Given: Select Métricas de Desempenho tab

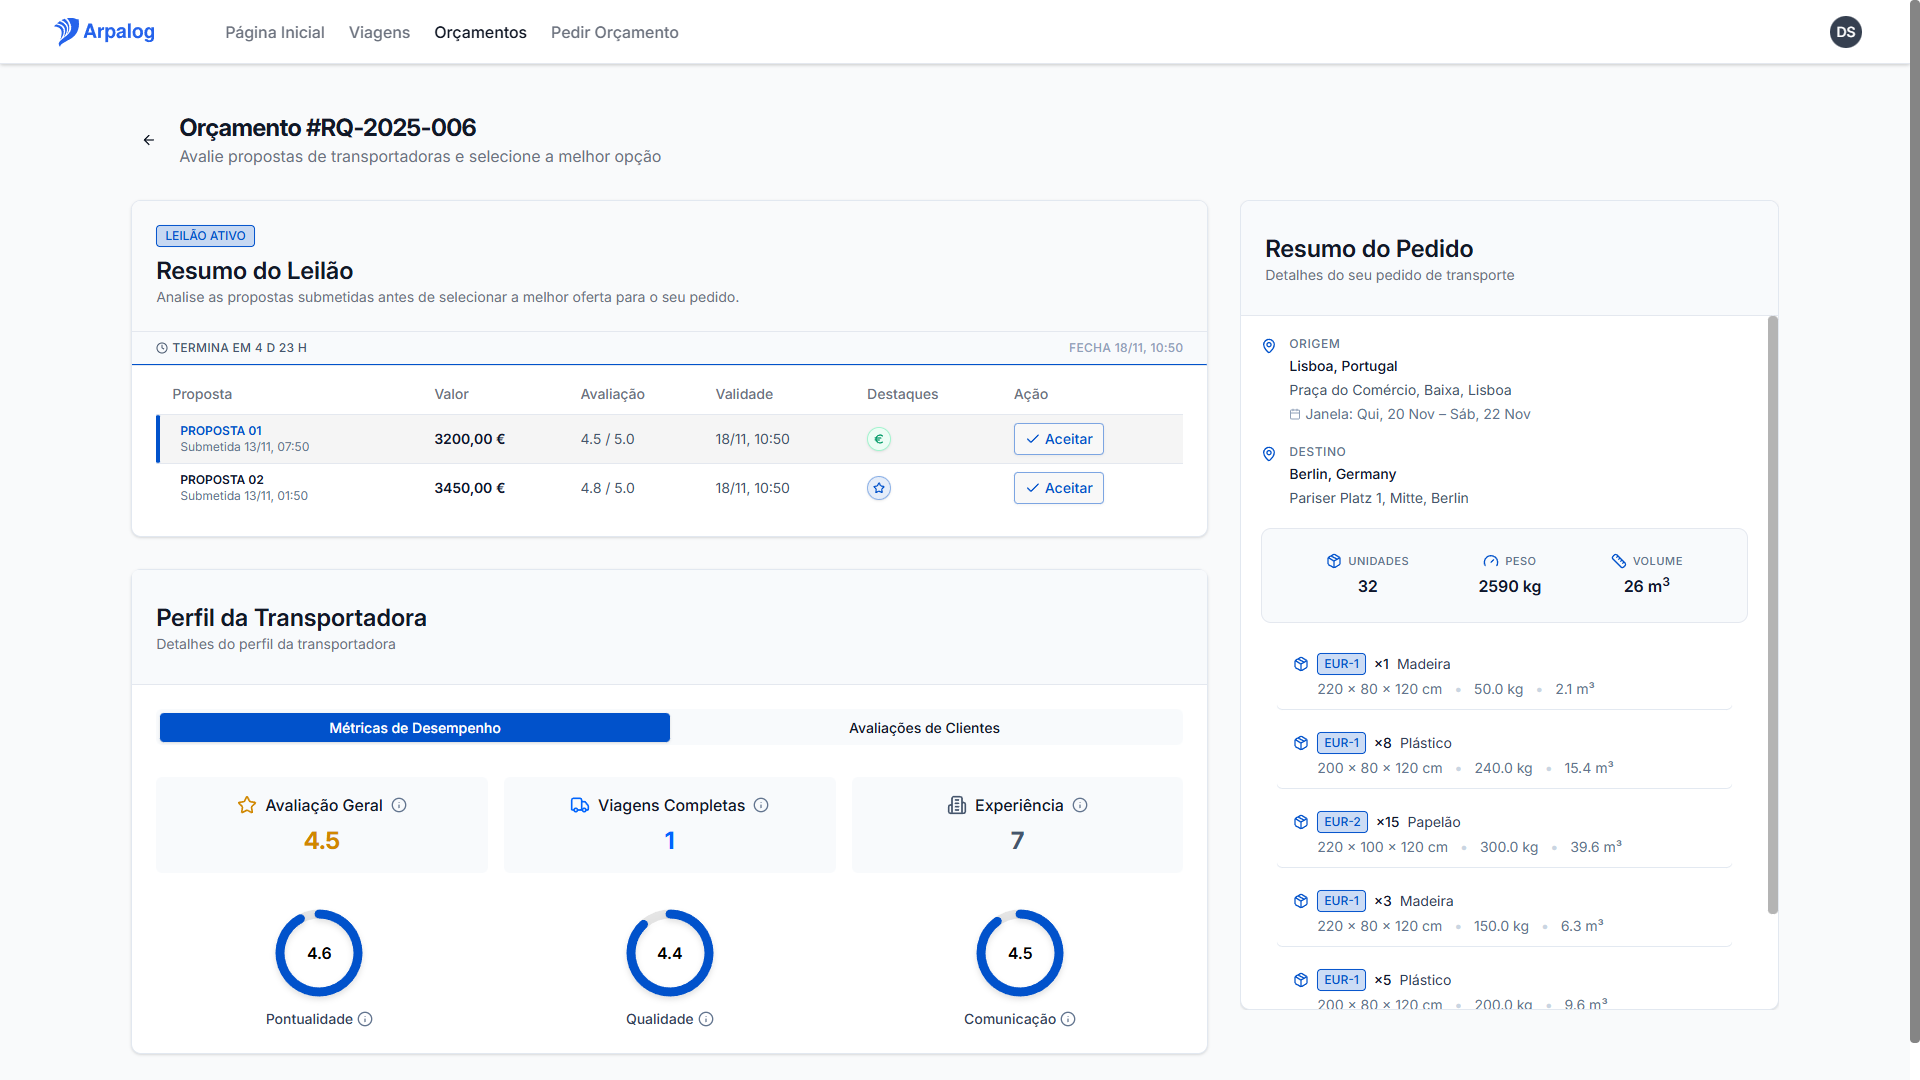Looking at the screenshot, I should click(x=414, y=728).
